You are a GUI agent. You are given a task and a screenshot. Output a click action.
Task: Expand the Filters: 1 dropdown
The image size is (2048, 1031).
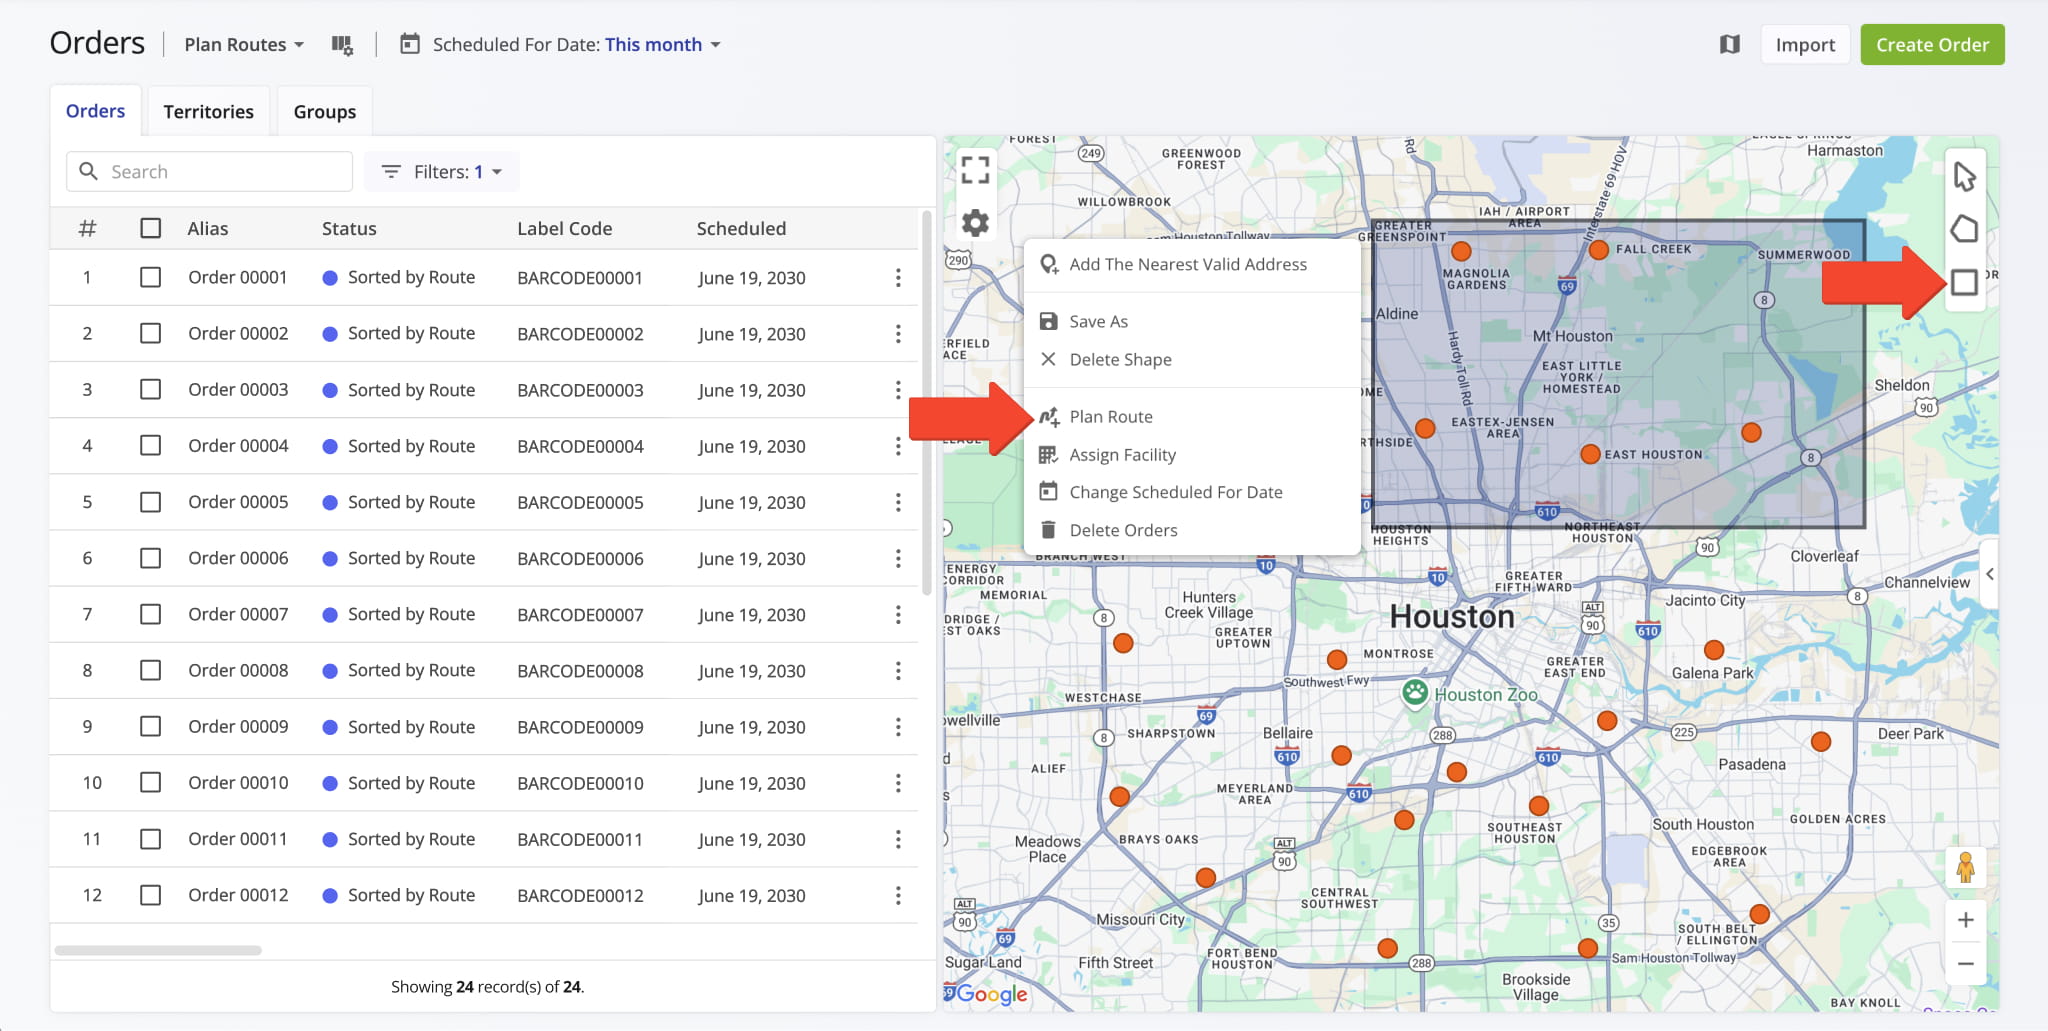pos(442,172)
